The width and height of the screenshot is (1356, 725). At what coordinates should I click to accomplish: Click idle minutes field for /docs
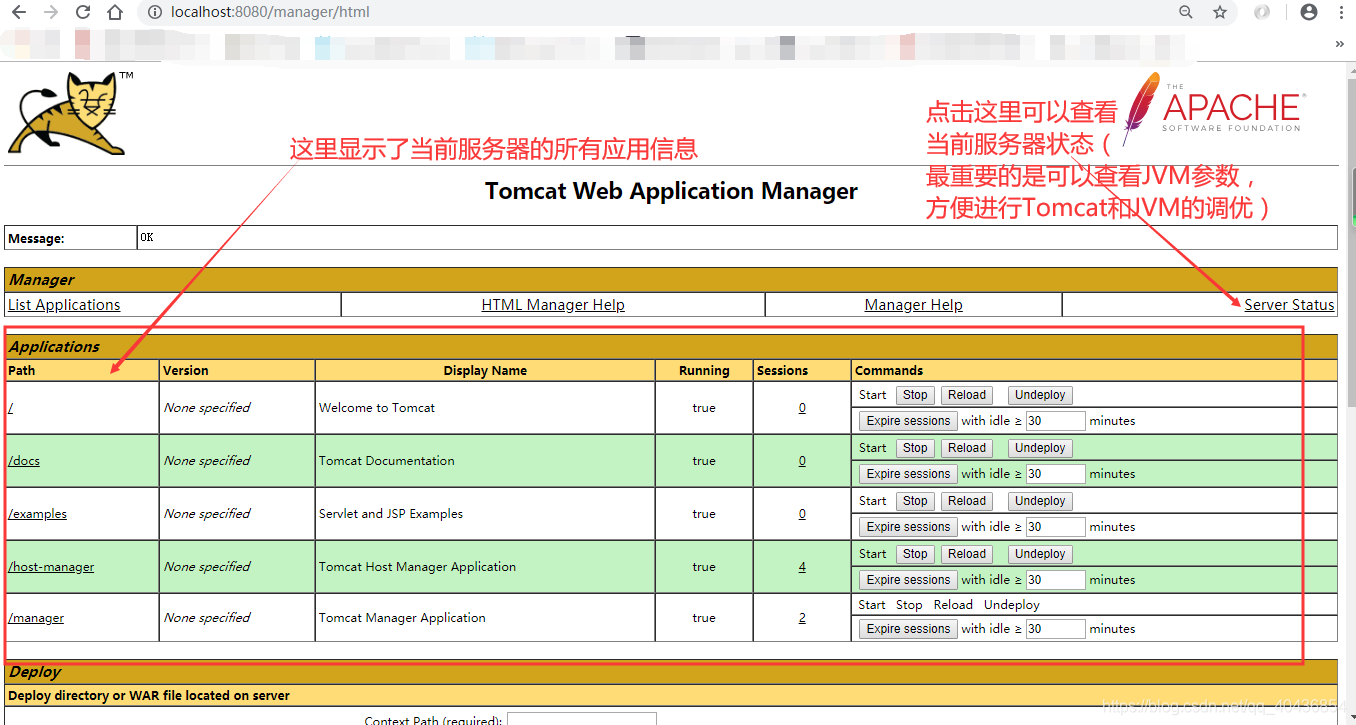click(x=1055, y=474)
